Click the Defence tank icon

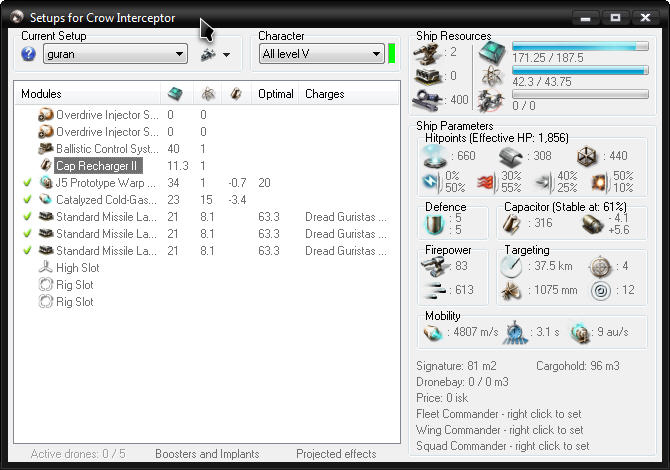(435, 224)
